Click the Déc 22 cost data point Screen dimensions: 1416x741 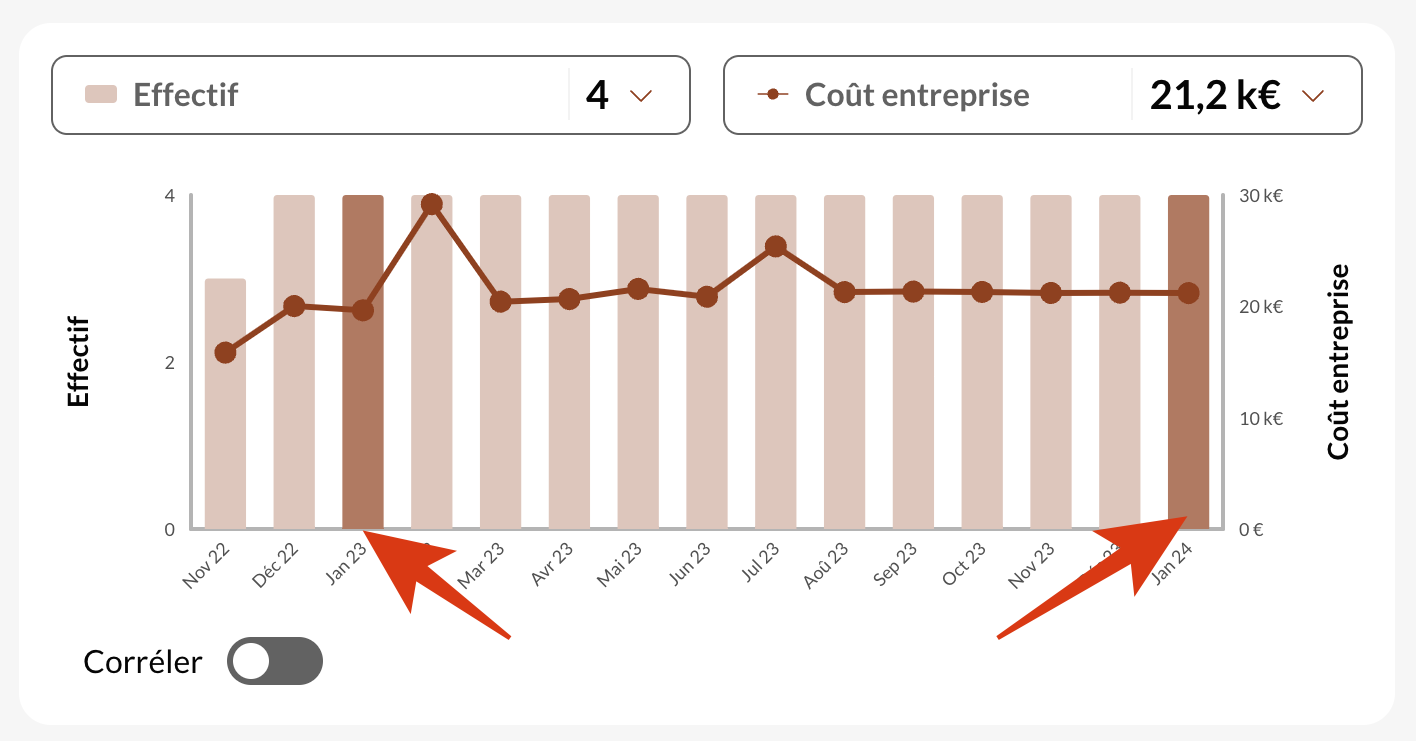tap(294, 306)
